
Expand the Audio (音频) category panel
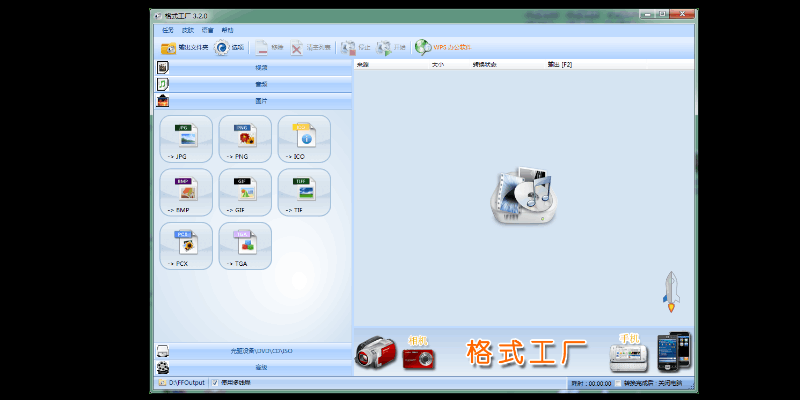coord(260,84)
